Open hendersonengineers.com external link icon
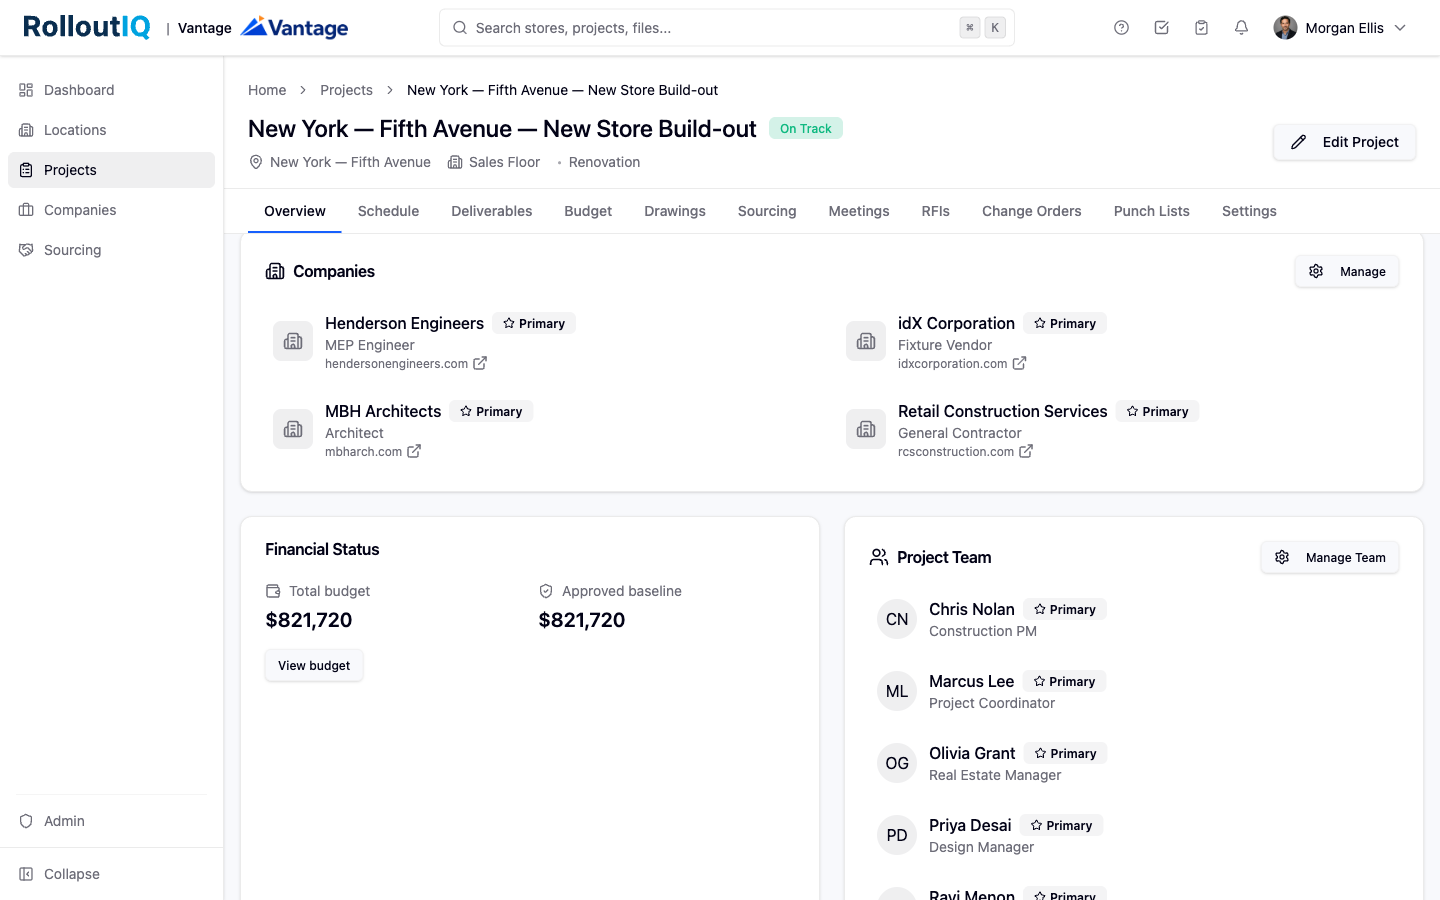 point(480,363)
